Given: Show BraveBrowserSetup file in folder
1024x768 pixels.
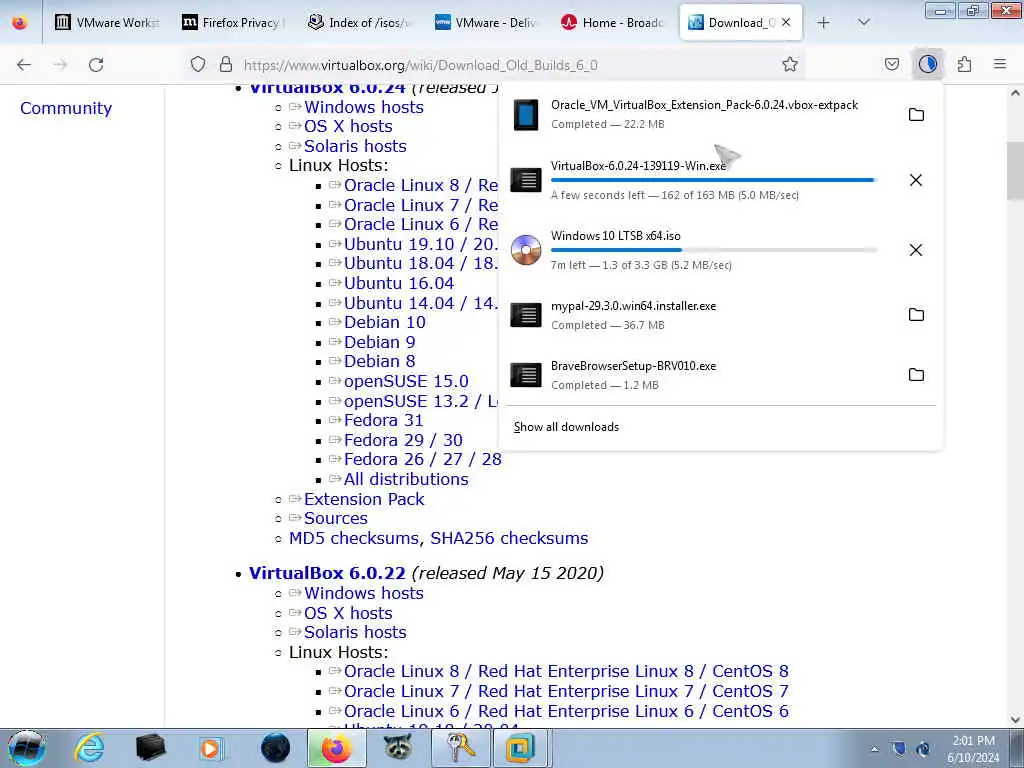Looking at the screenshot, I should point(916,375).
